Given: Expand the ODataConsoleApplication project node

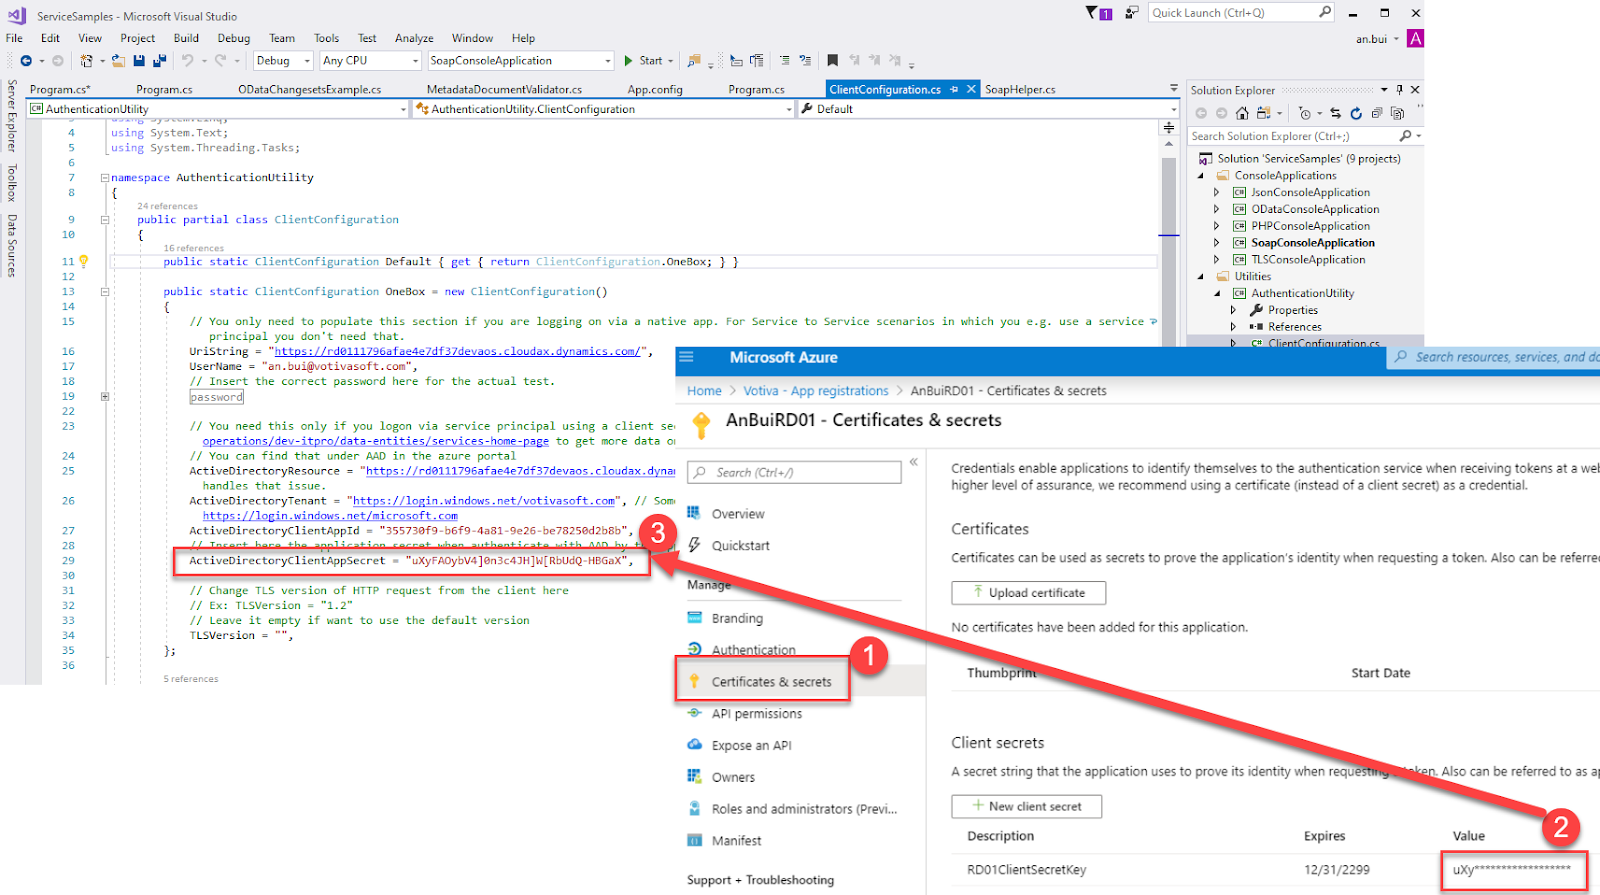Looking at the screenshot, I should 1217,209.
